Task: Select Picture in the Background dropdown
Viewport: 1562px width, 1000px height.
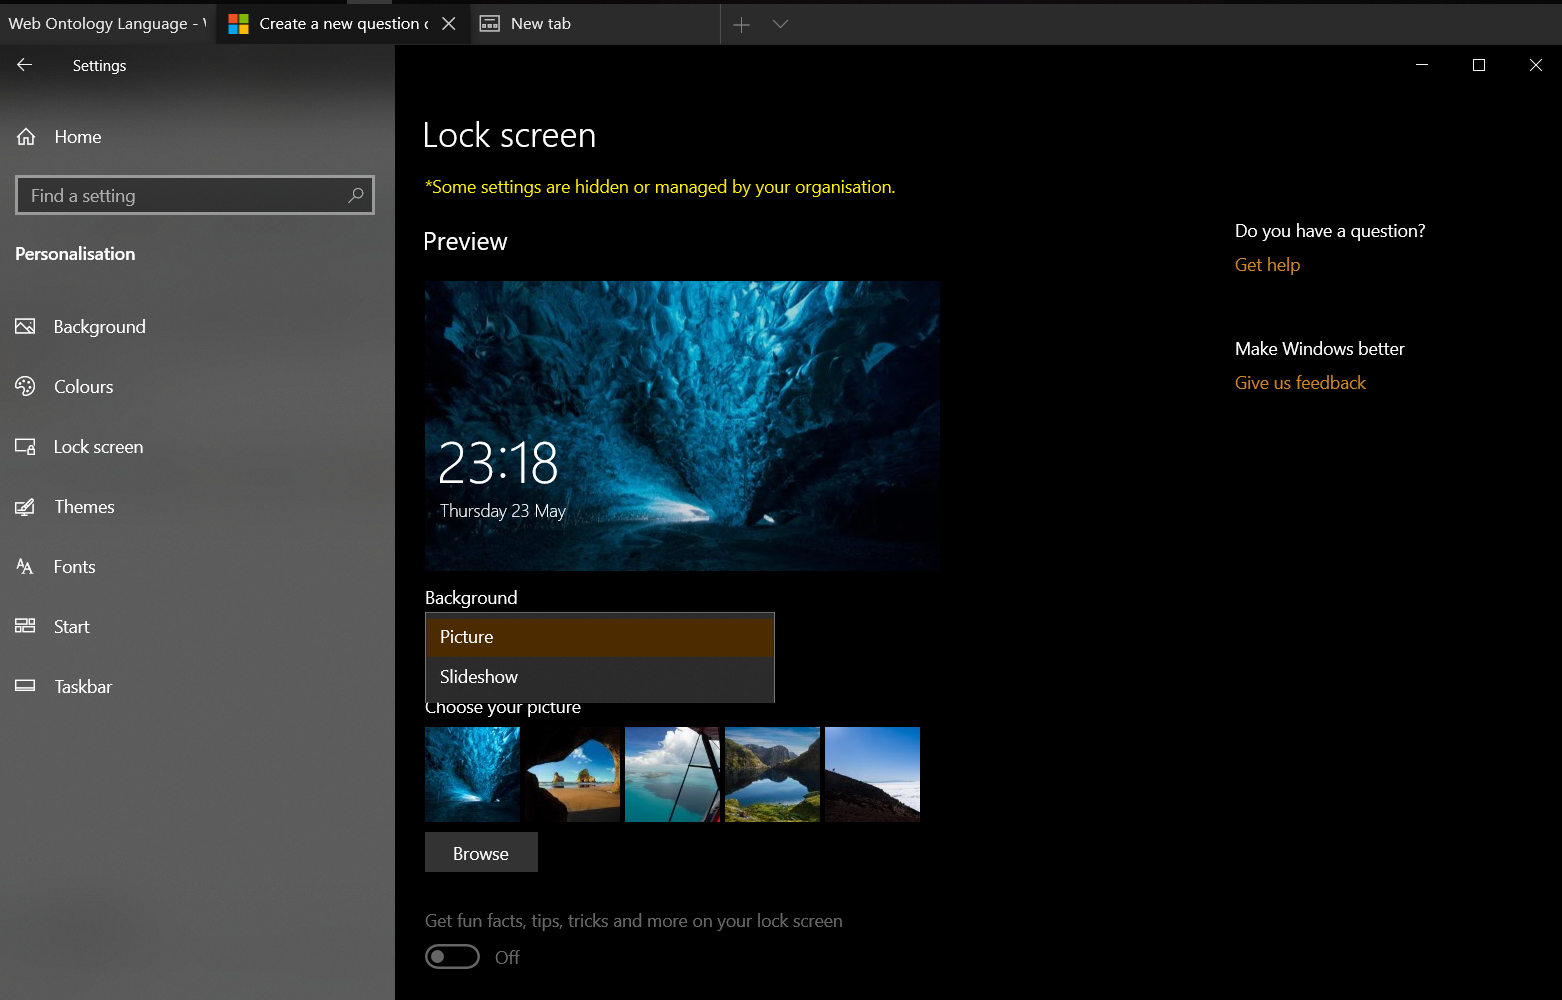Action: click(x=466, y=636)
